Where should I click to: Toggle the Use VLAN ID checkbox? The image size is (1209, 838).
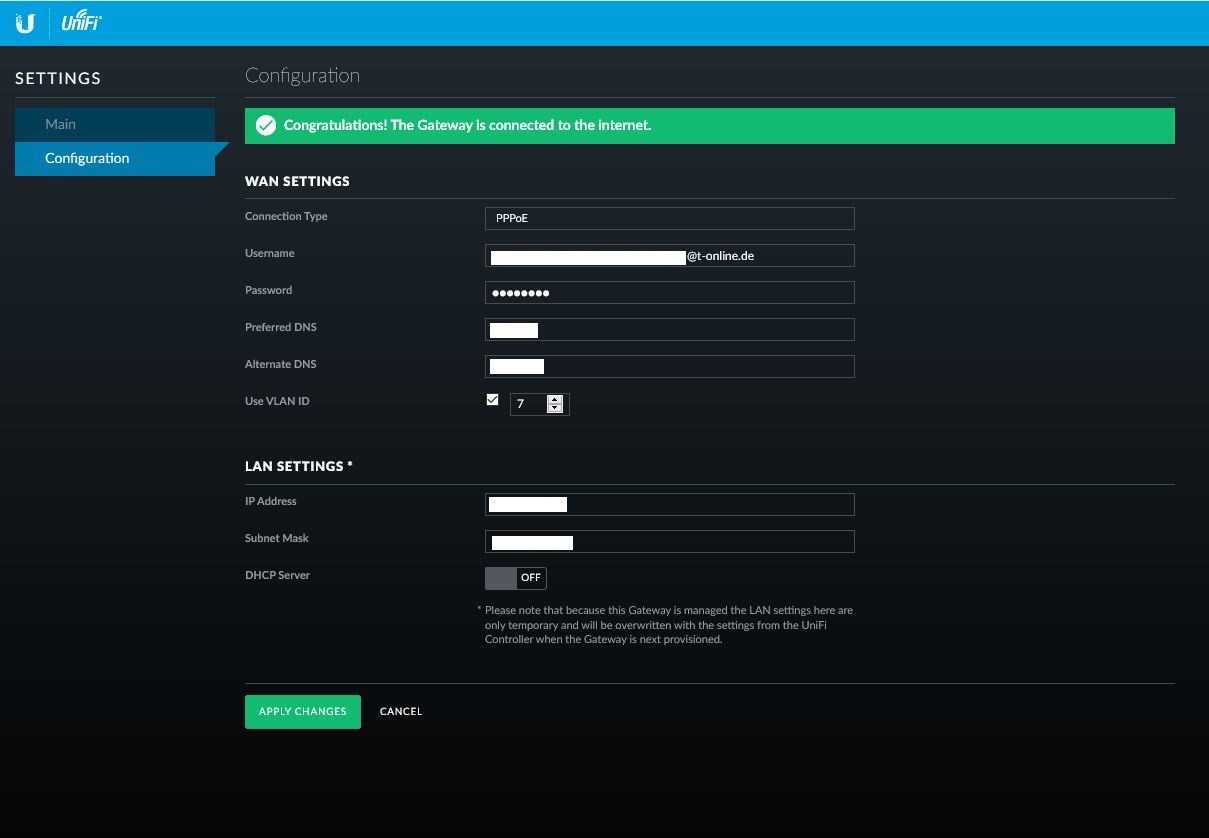pos(492,400)
